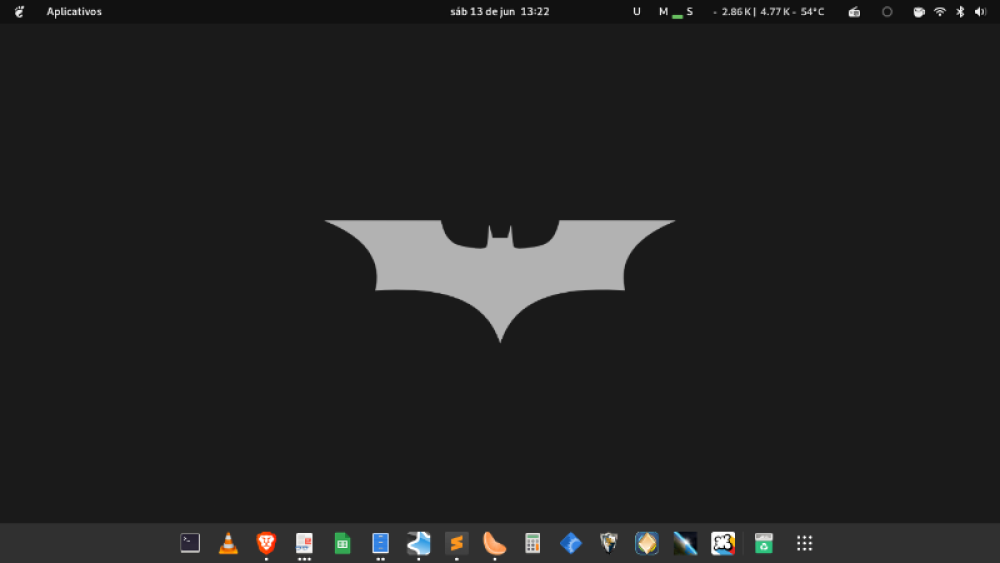Open the colorful cartoon app icon
The height and width of the screenshot is (563, 1000).
coord(723,543)
